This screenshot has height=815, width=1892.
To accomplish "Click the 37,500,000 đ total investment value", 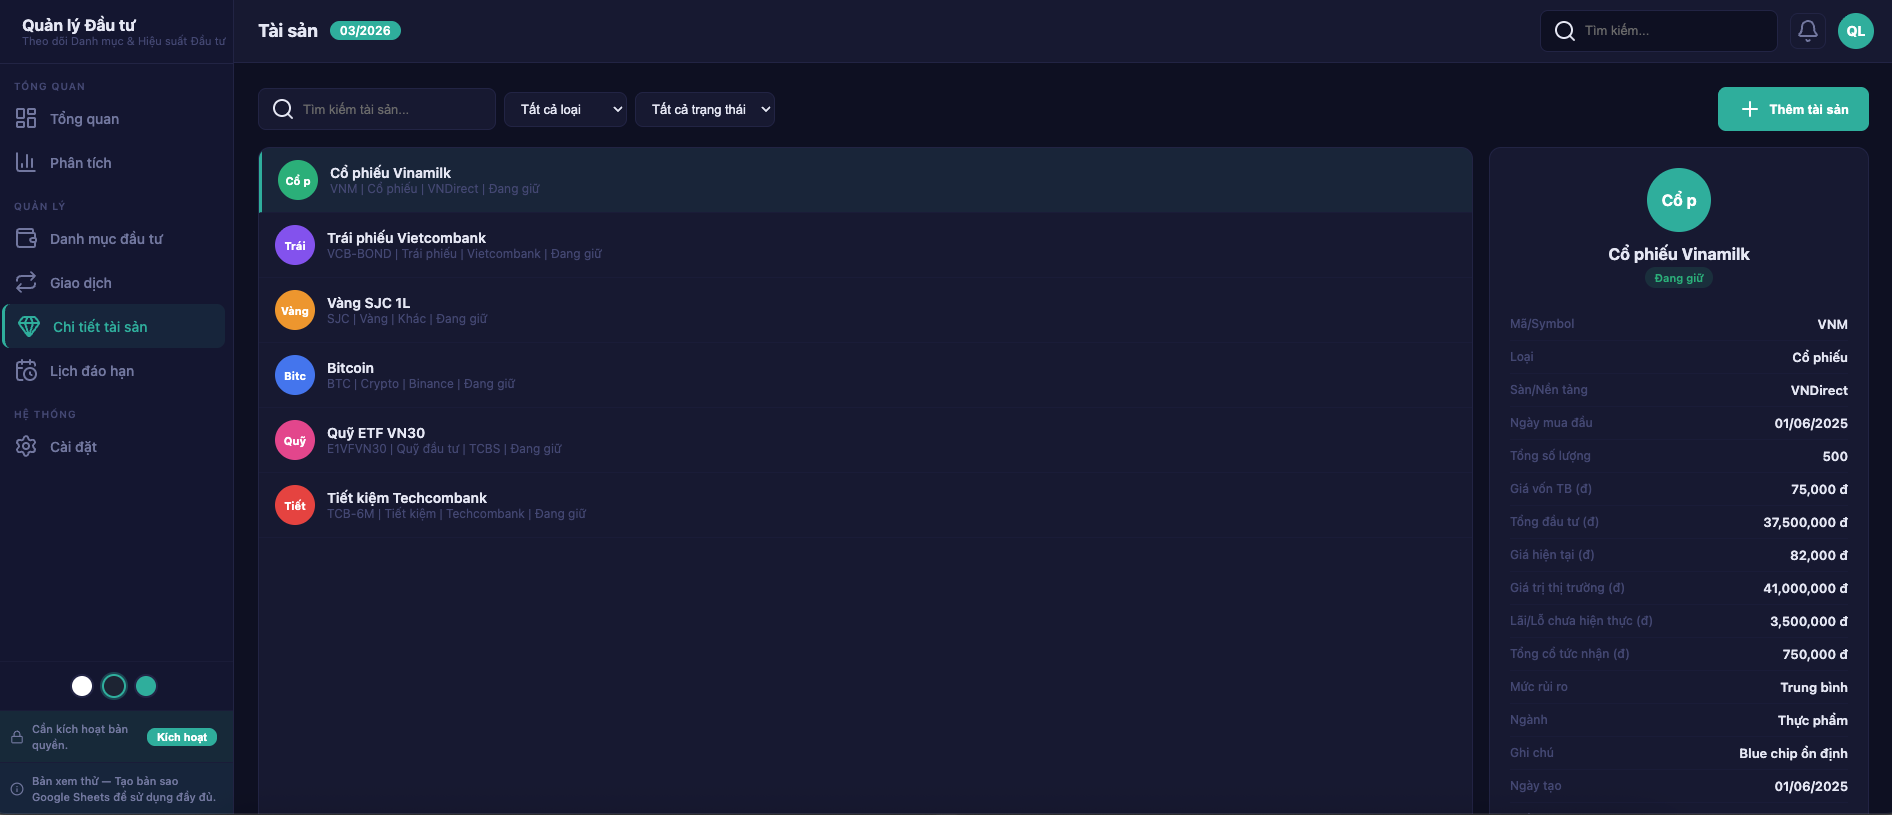I will (1805, 522).
